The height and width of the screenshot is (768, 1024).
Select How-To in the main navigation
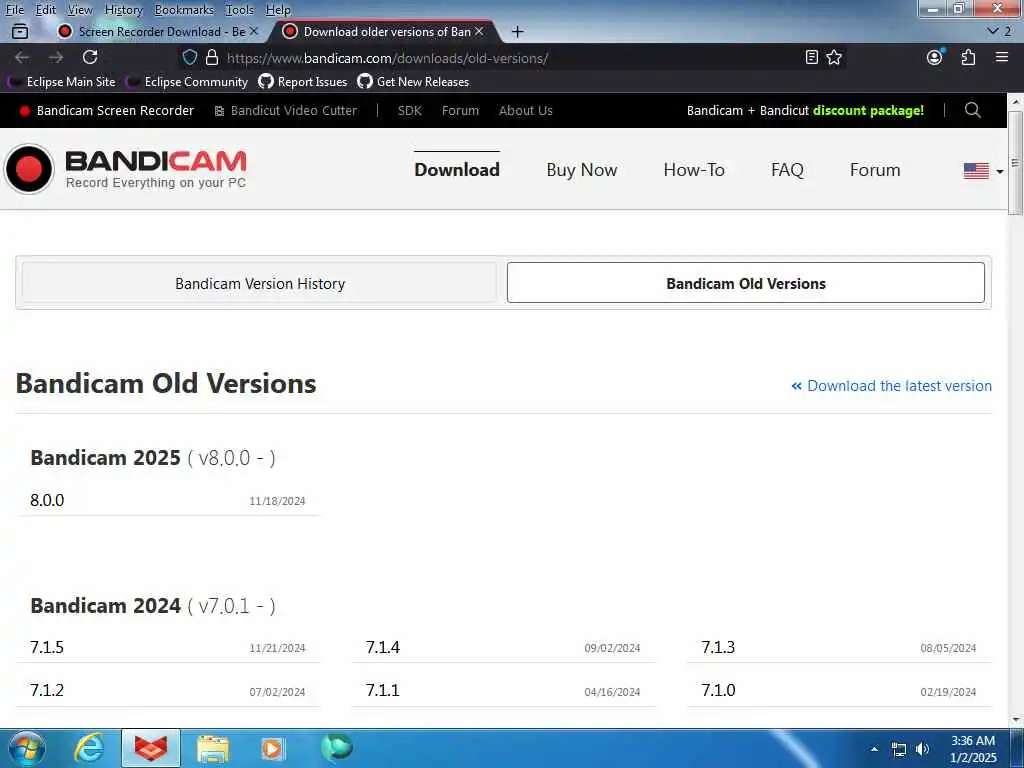(694, 170)
